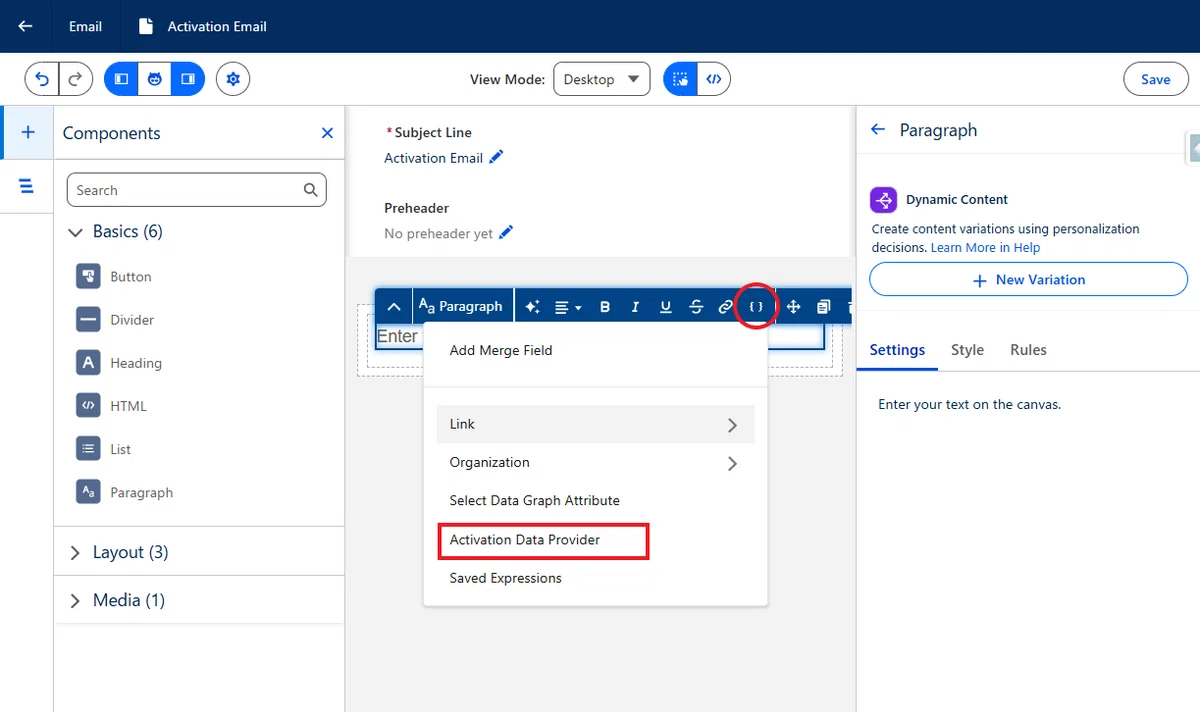Switch to the Style tab
The width and height of the screenshot is (1200, 712).
[967, 350]
